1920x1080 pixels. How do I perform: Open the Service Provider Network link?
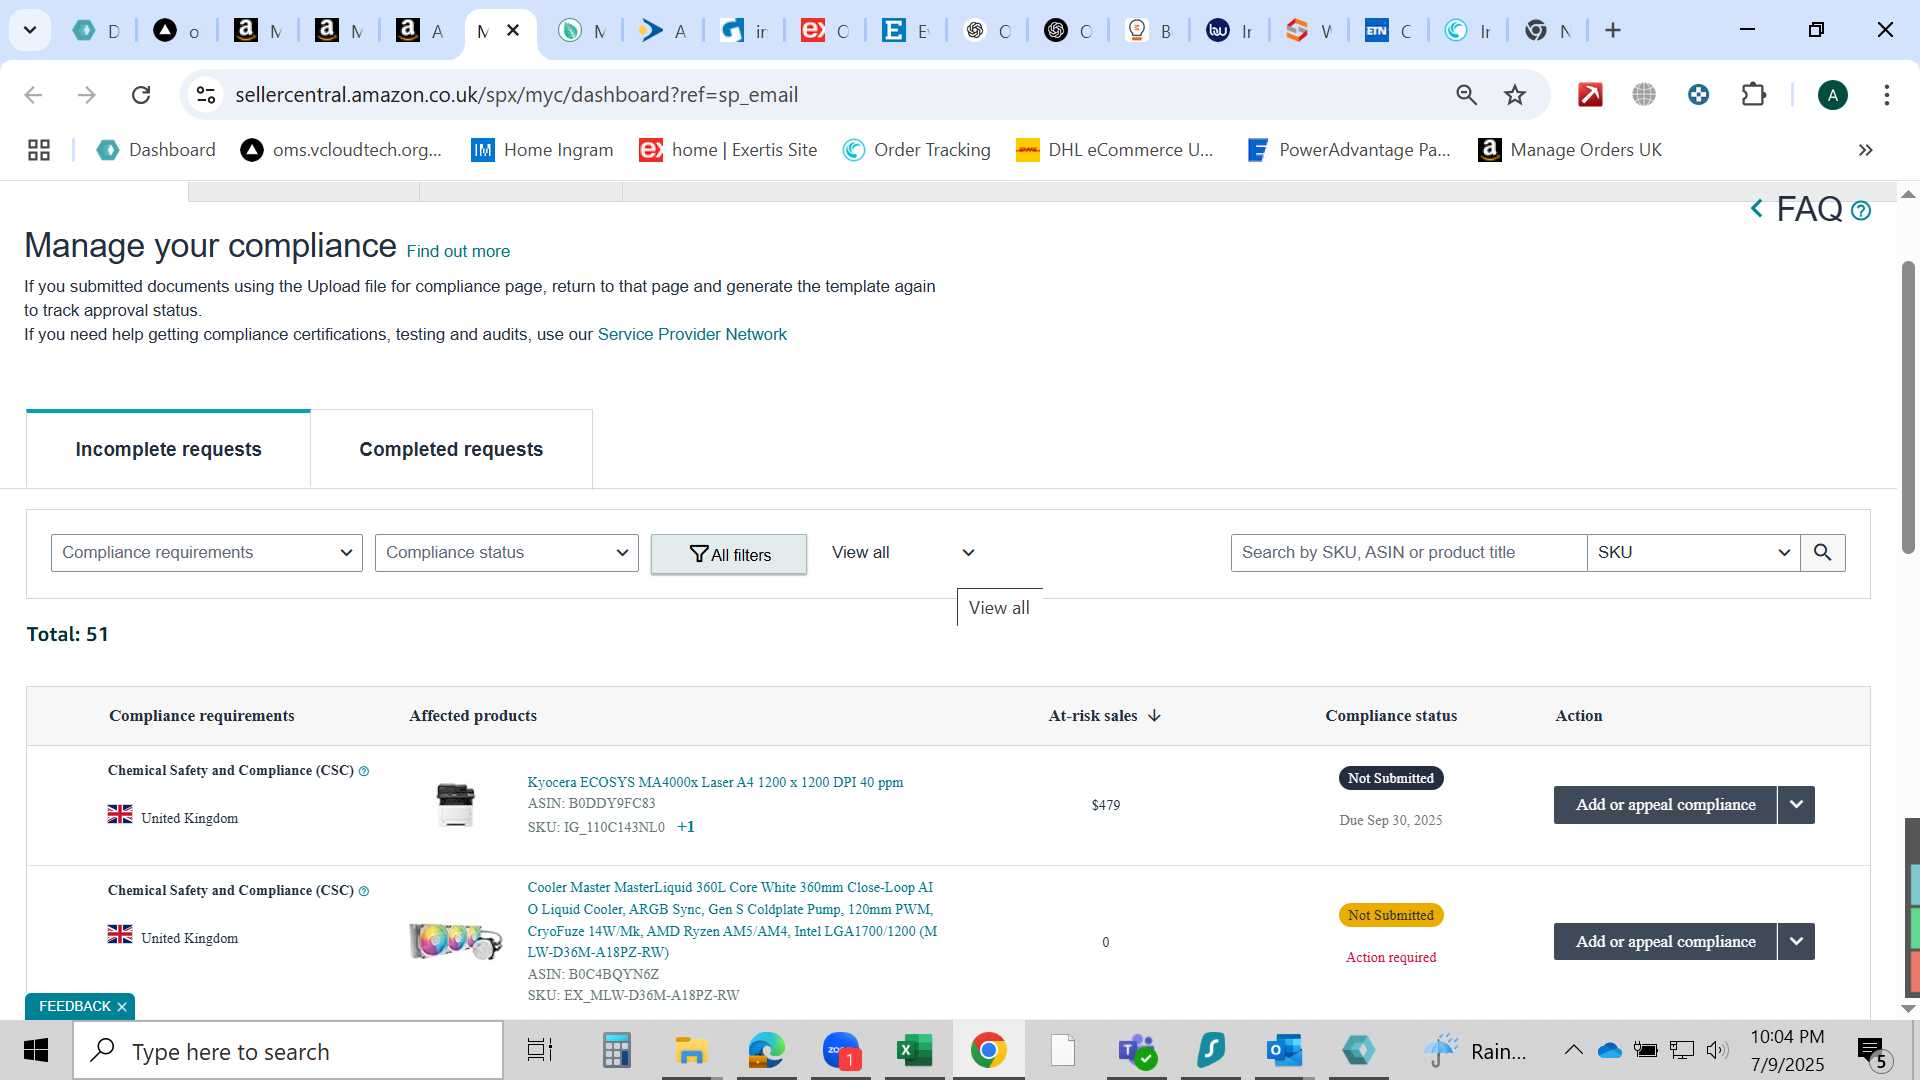(692, 334)
